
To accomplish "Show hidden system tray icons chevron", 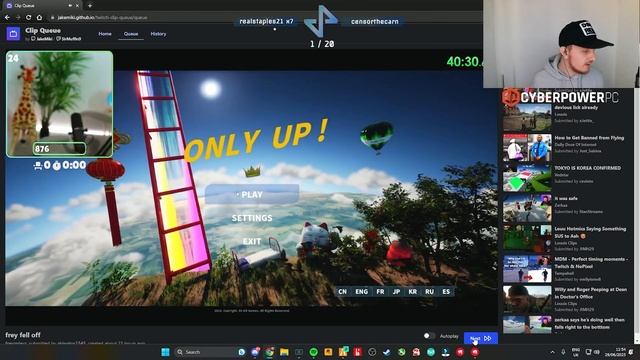I will pyautogui.click(x=552, y=352).
